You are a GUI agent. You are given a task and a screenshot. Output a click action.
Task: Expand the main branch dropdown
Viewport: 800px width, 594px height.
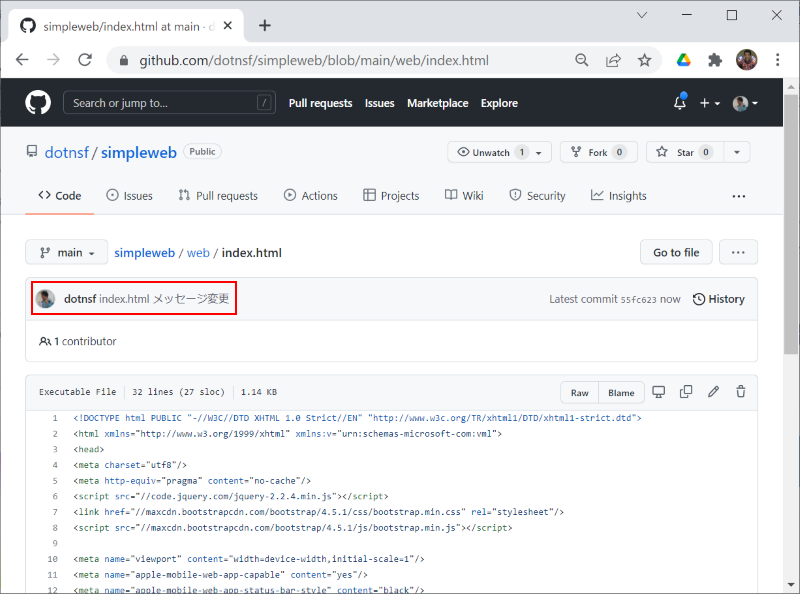click(x=66, y=253)
